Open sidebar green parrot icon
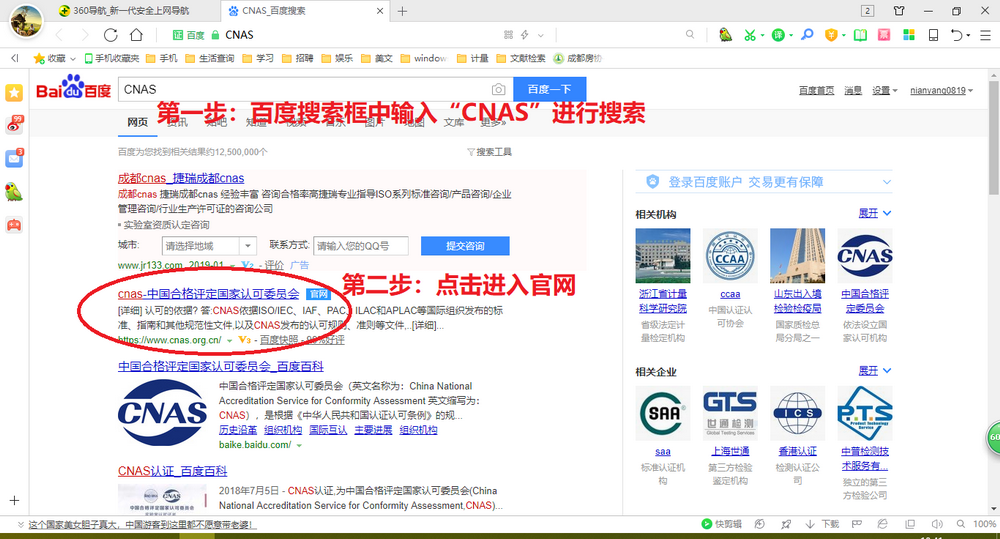 (14, 191)
